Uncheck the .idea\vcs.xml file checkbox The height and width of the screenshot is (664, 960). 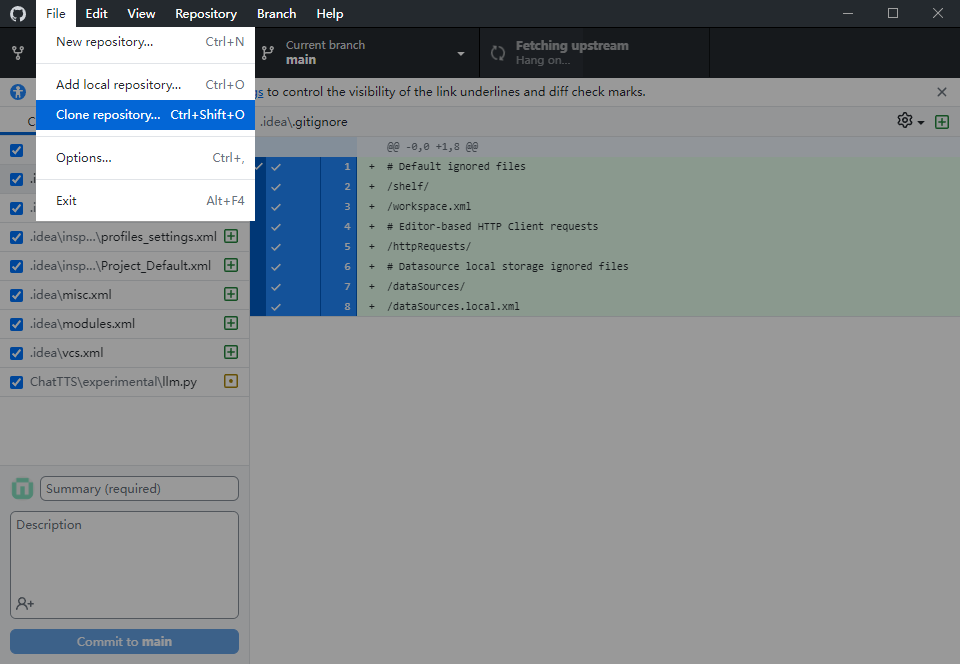coord(17,353)
